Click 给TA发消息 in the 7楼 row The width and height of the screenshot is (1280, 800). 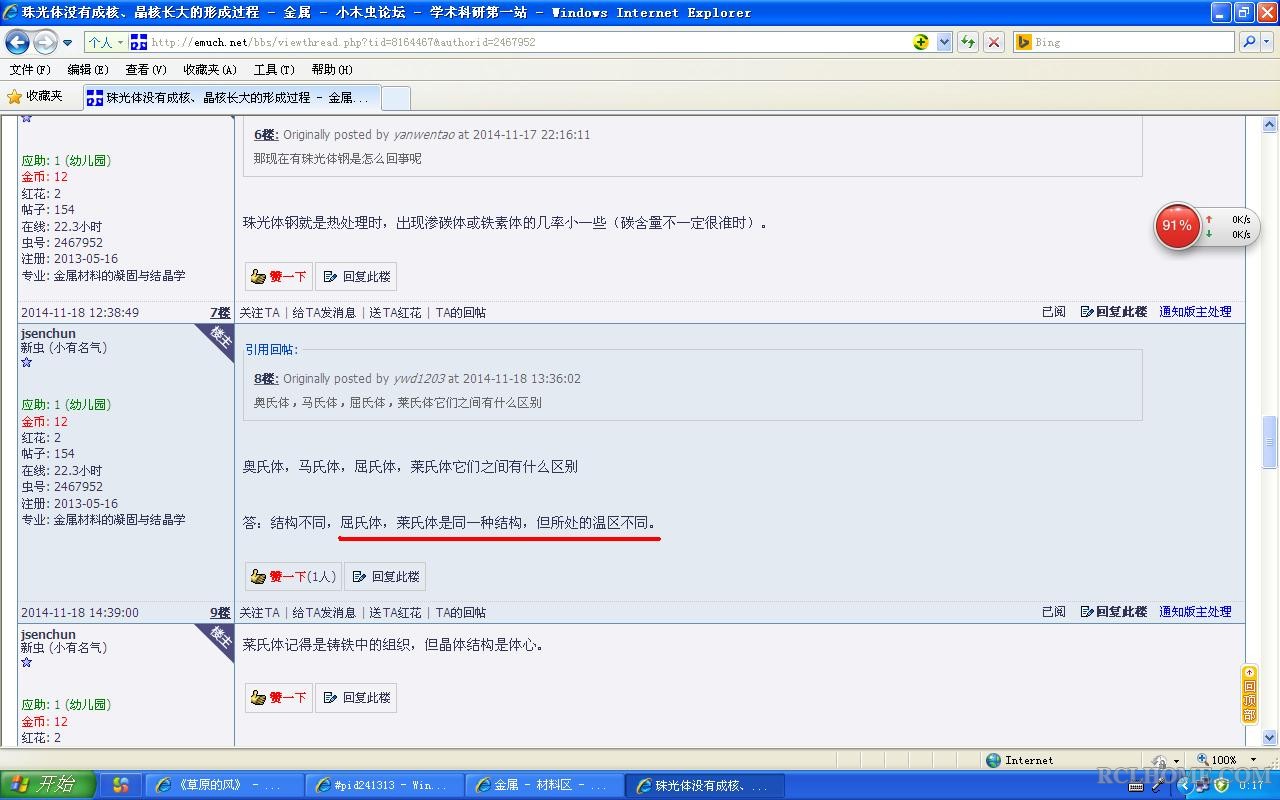(x=324, y=313)
